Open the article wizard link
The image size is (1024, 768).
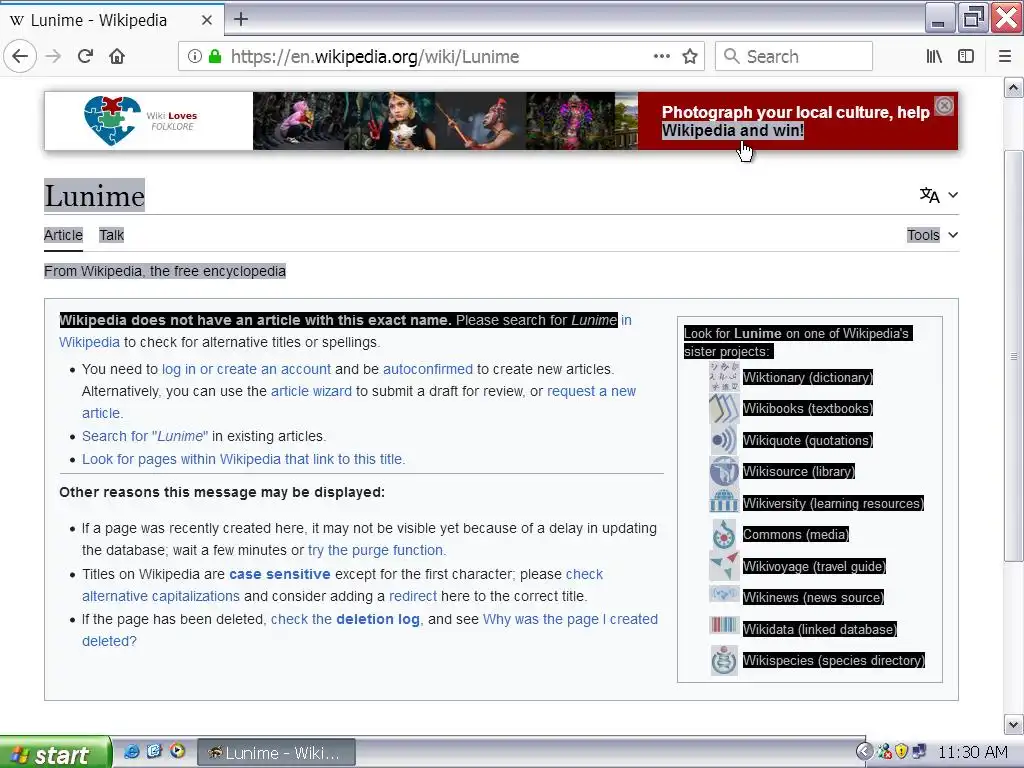[x=311, y=391]
